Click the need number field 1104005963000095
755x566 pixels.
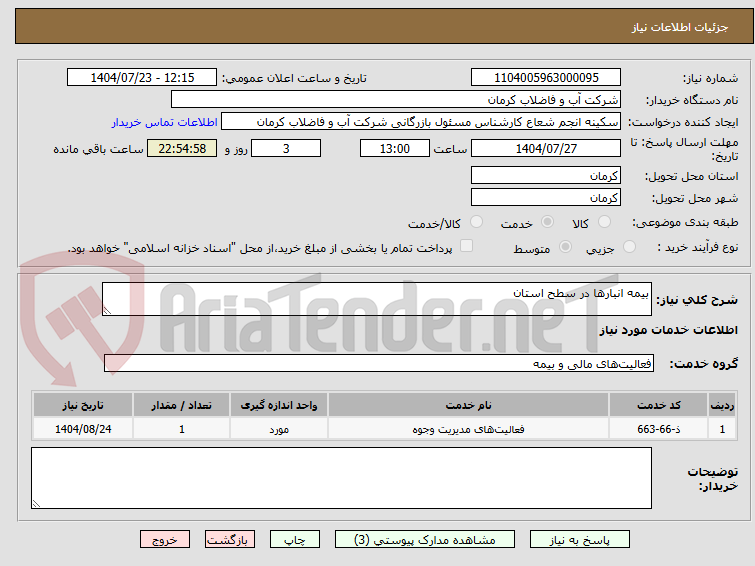coord(546,78)
